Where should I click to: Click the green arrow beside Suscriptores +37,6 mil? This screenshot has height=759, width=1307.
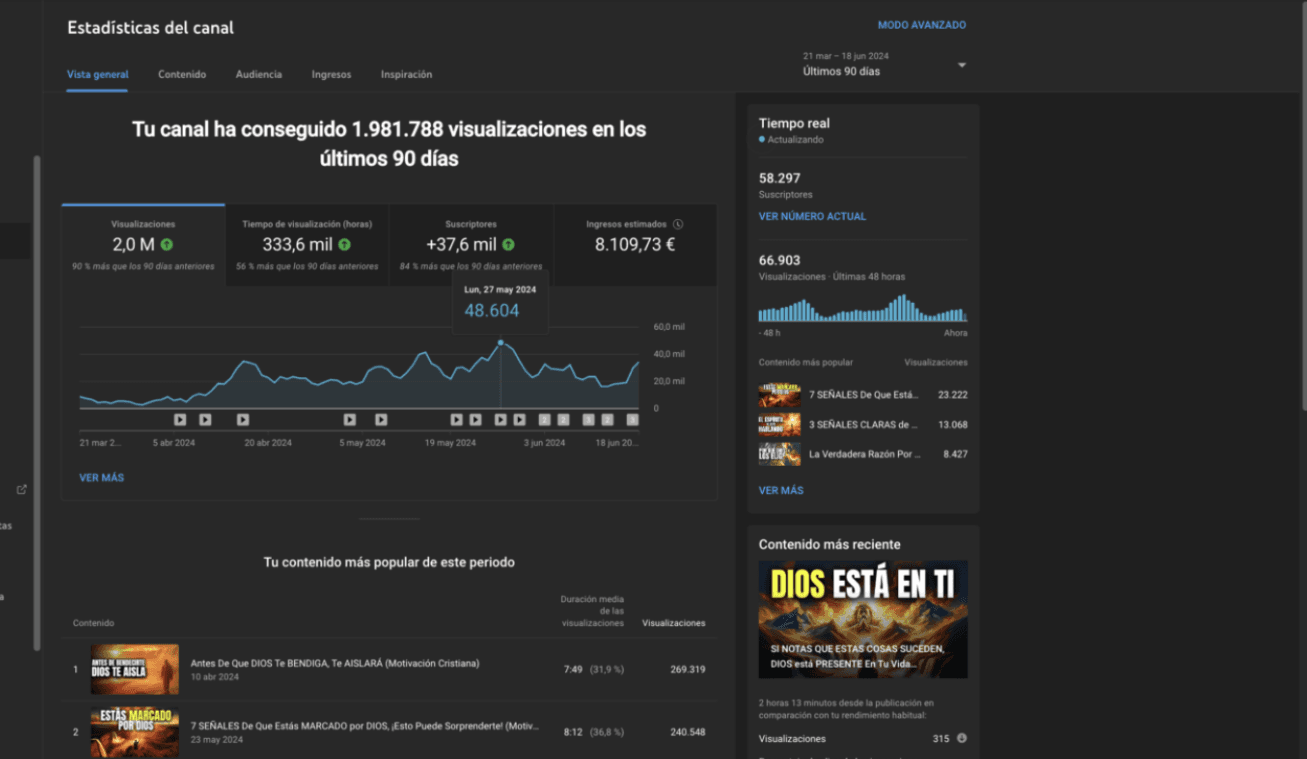[x=509, y=242]
